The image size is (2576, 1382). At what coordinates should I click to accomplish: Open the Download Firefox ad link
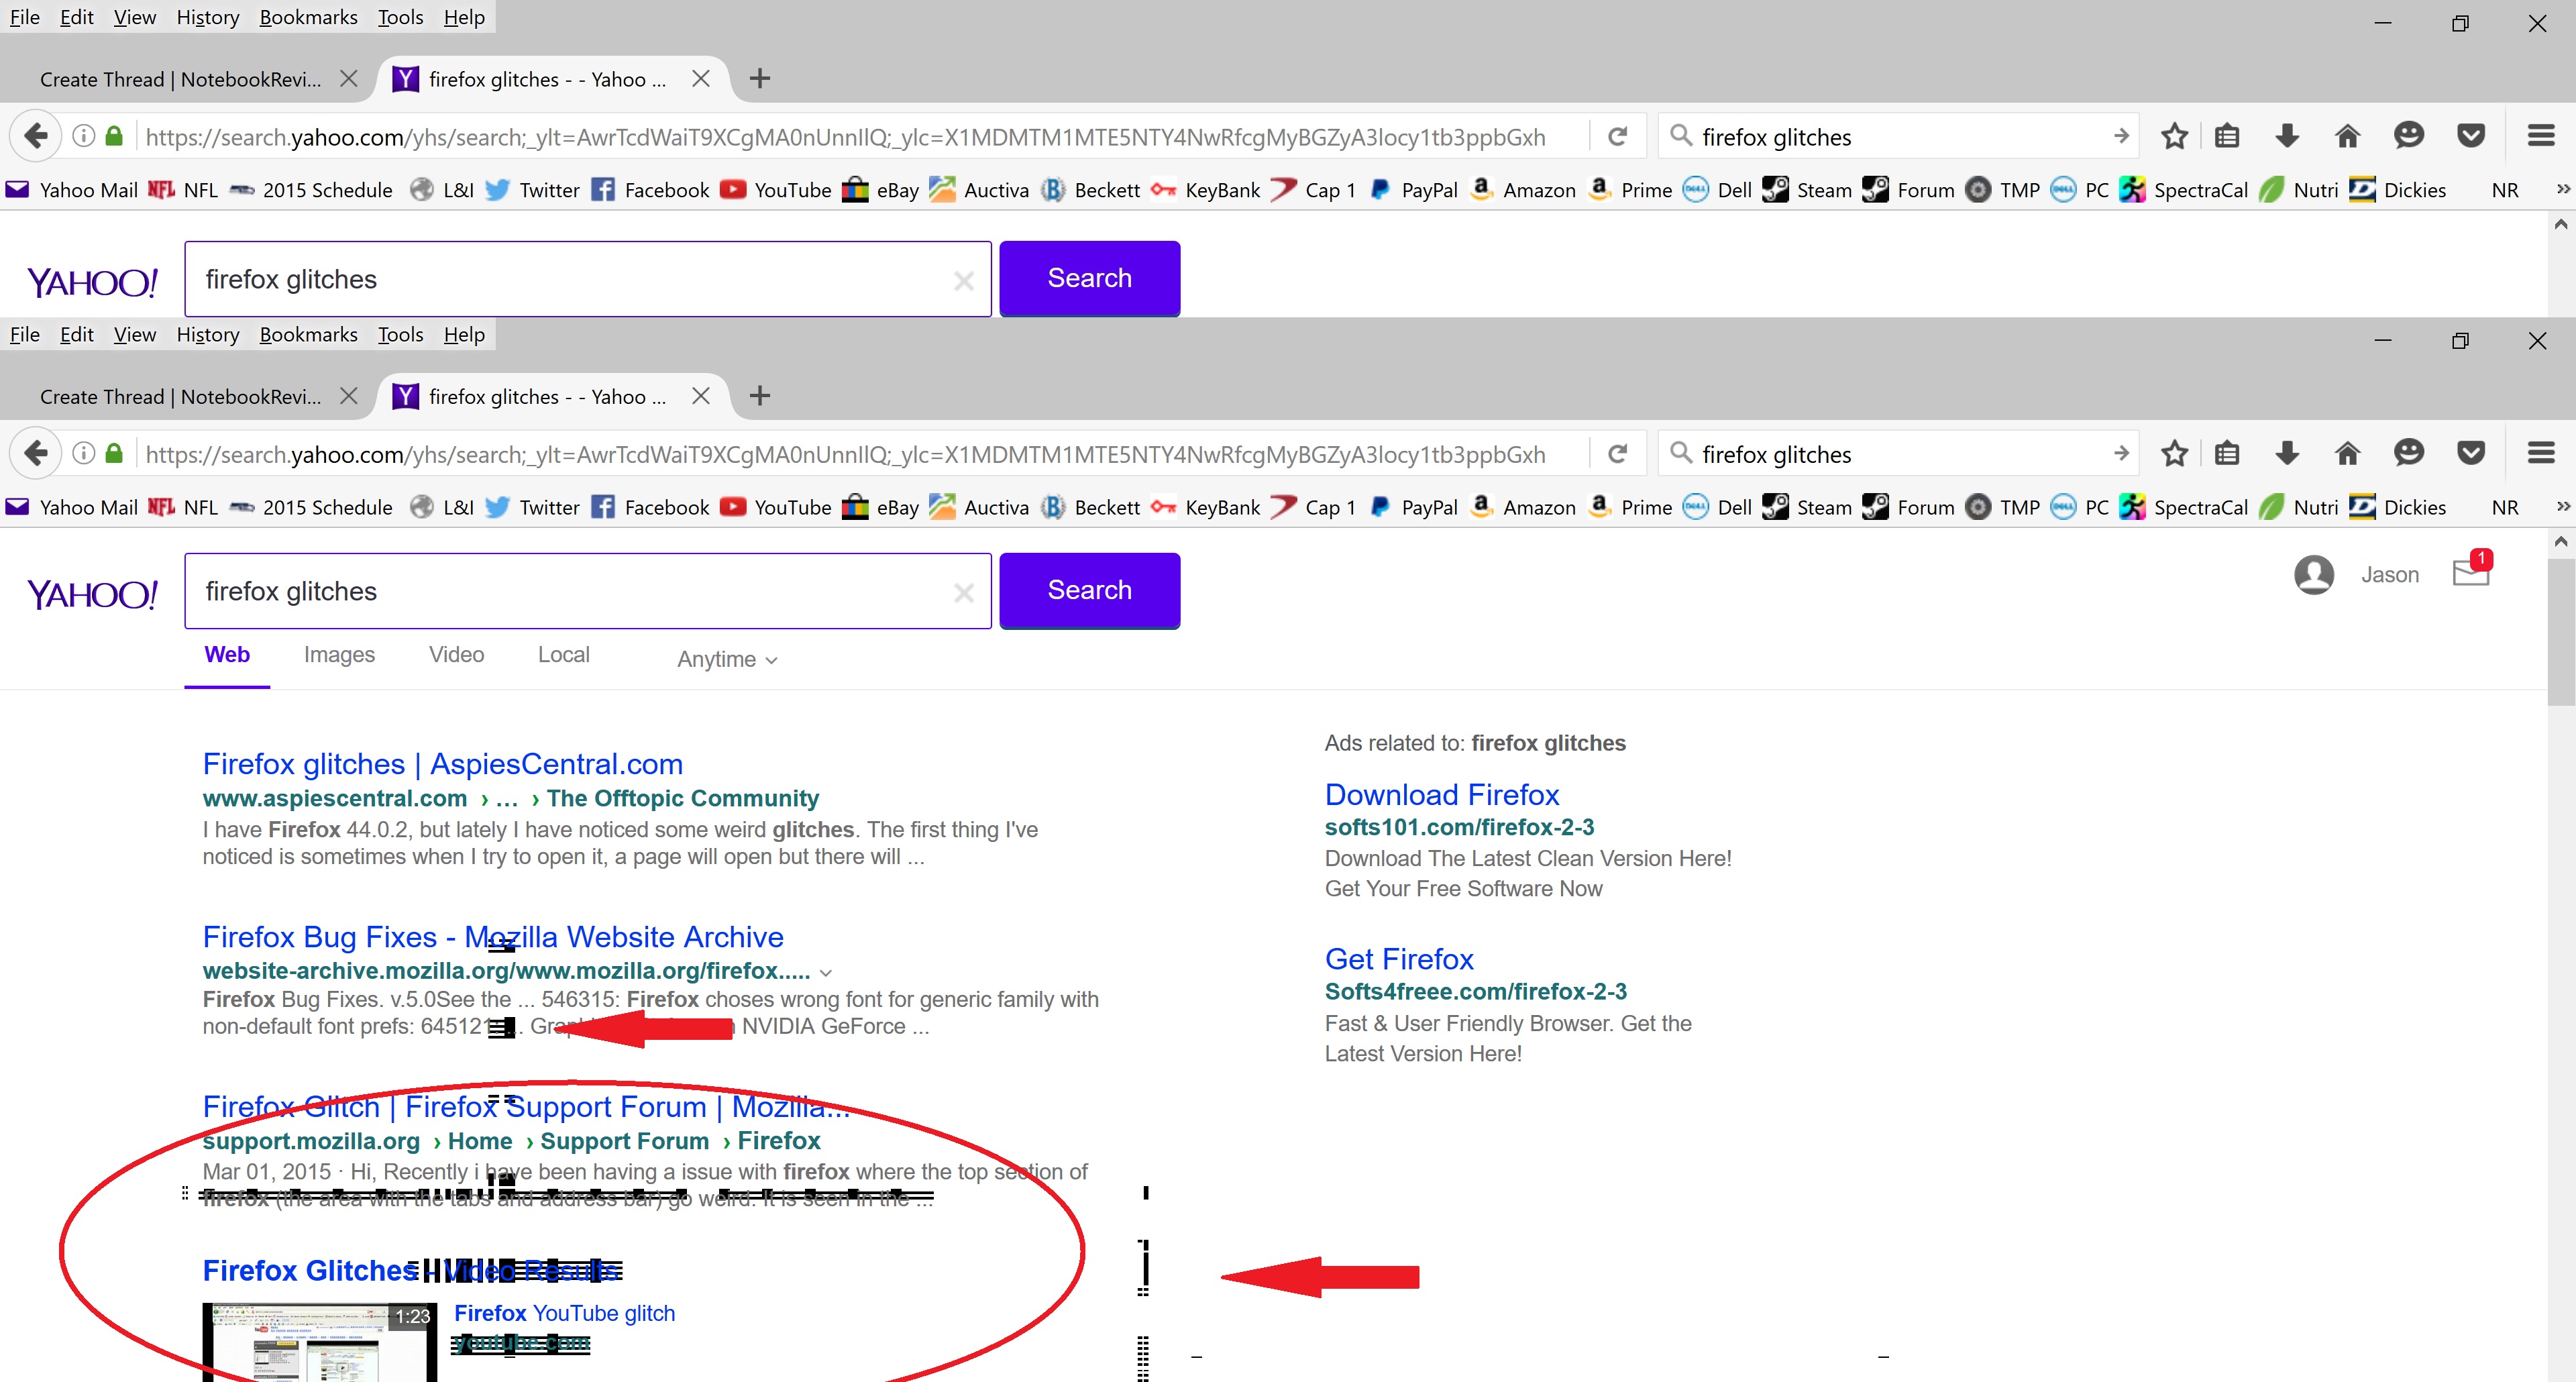1441,795
